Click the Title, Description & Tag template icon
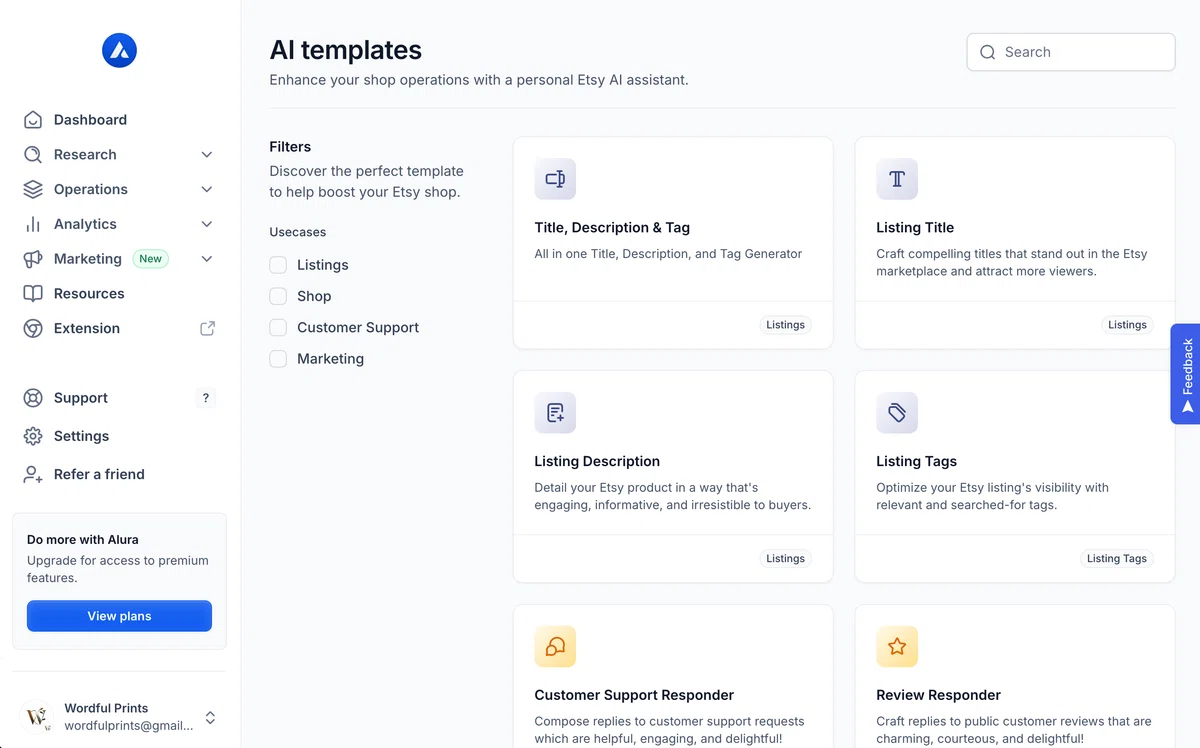This screenshot has height=748, width=1200. pos(555,179)
